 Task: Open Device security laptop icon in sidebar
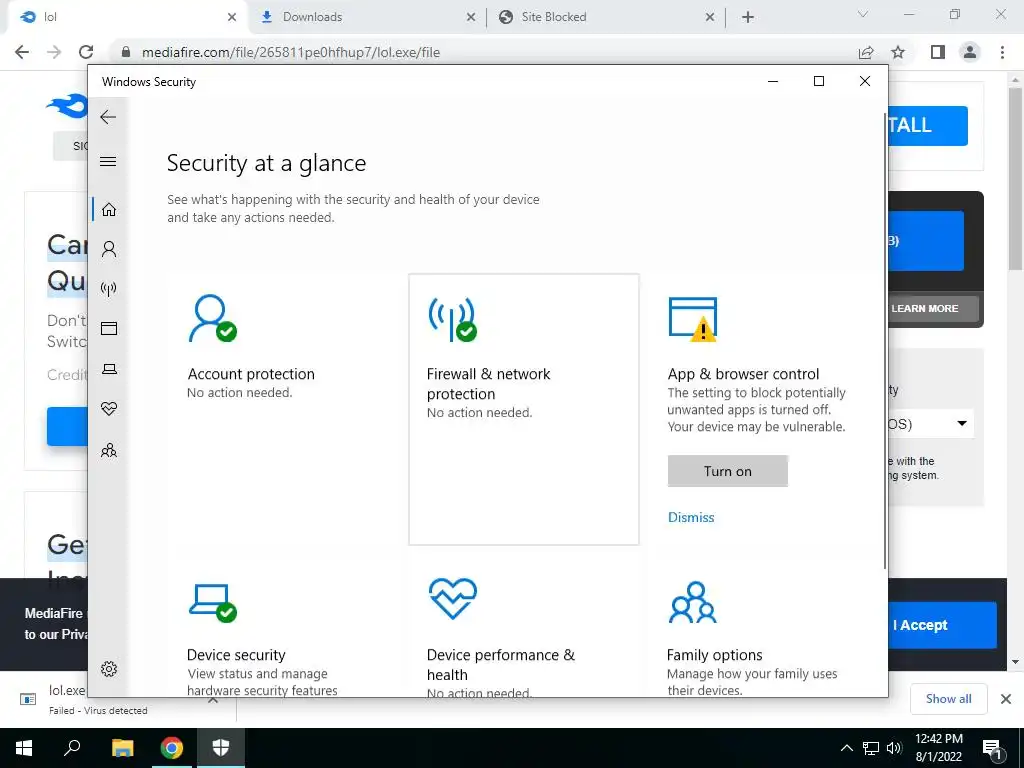(109, 369)
